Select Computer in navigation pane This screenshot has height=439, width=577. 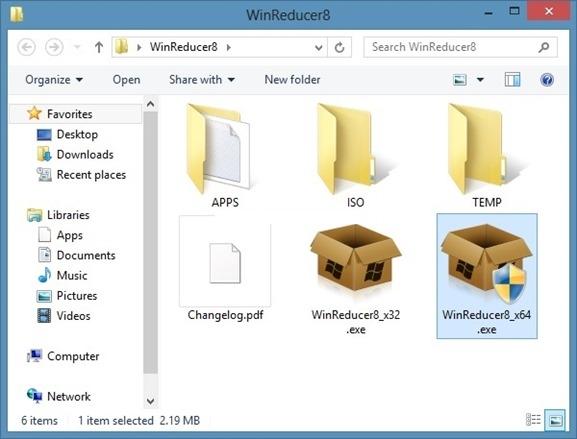73,356
